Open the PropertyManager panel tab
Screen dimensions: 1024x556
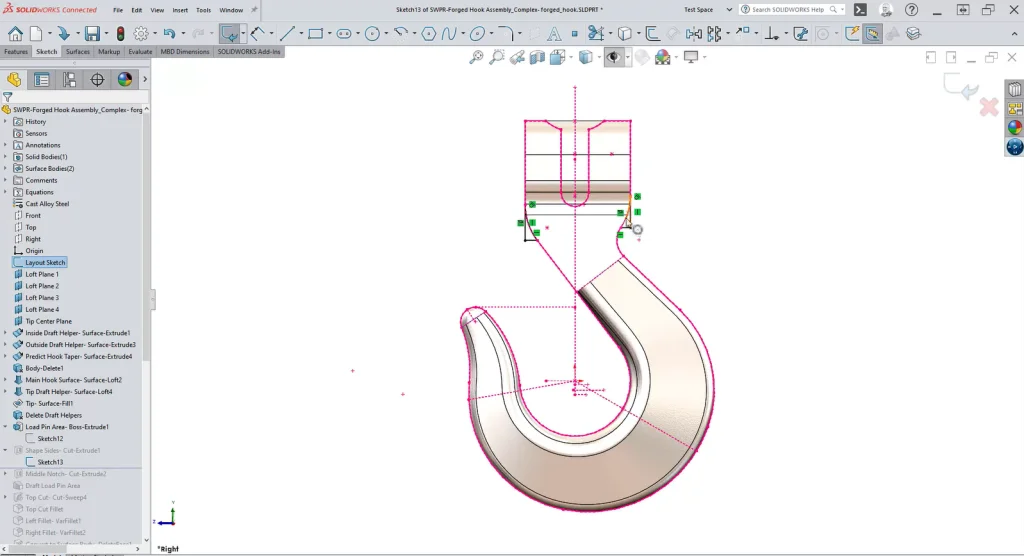point(42,79)
